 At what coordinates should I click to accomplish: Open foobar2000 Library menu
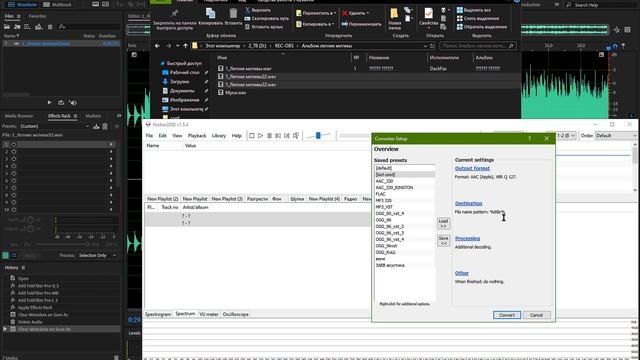(219, 136)
